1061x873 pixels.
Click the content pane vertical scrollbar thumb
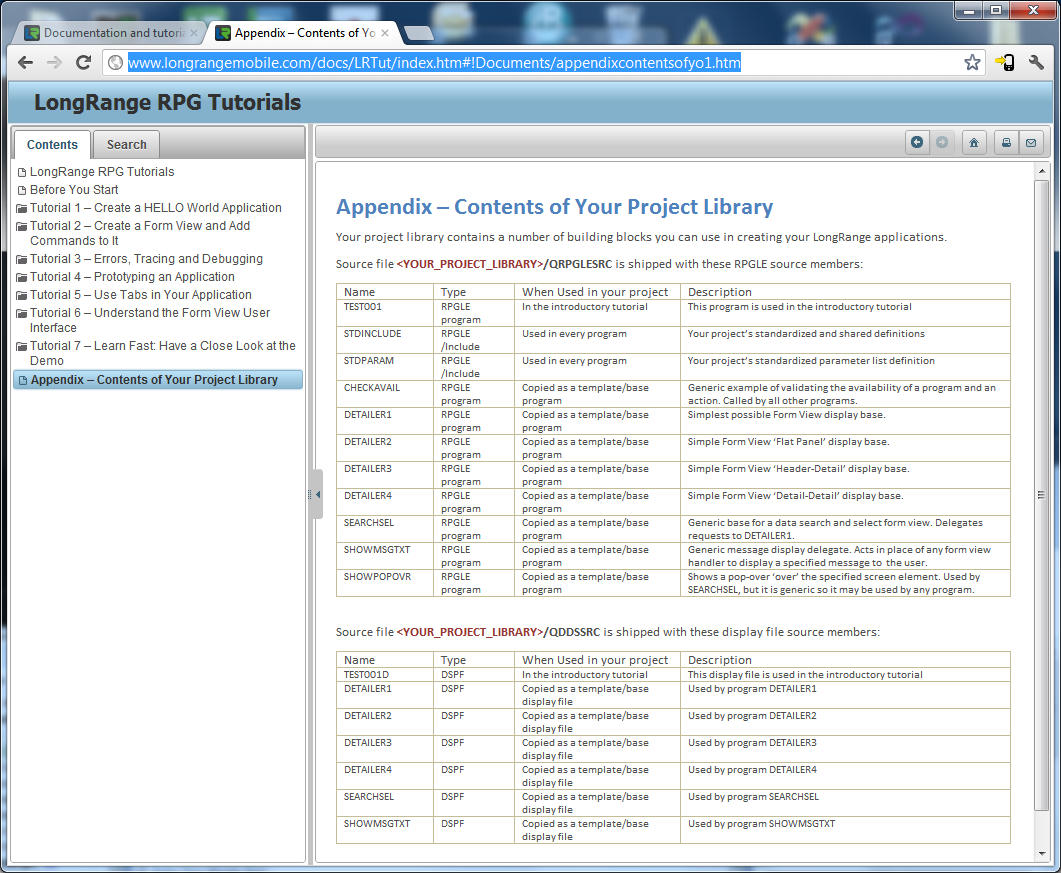1041,495
